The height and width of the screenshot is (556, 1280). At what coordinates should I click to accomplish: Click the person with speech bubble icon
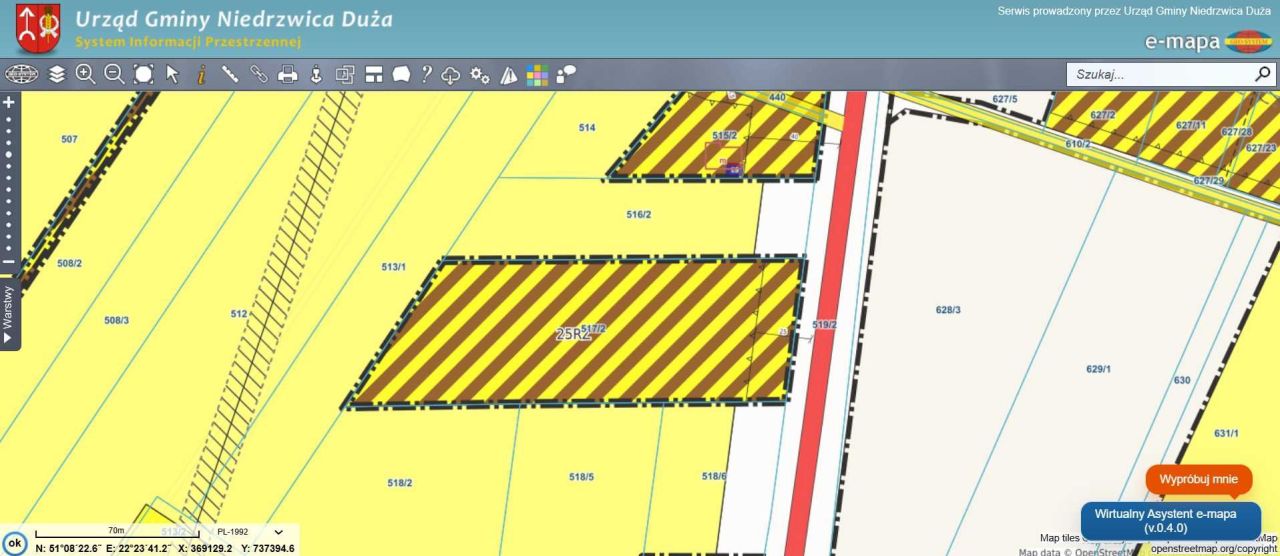point(566,74)
